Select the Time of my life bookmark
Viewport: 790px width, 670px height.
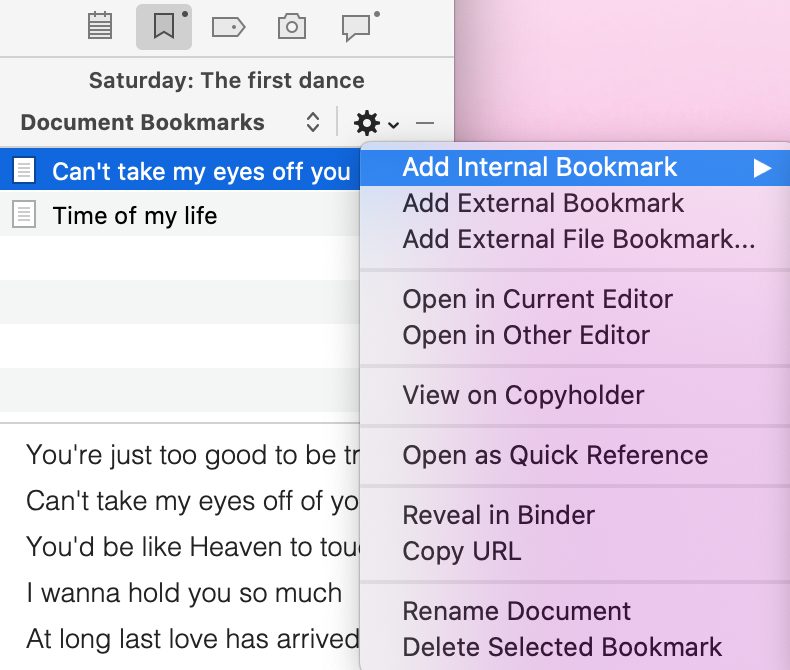click(x=180, y=215)
